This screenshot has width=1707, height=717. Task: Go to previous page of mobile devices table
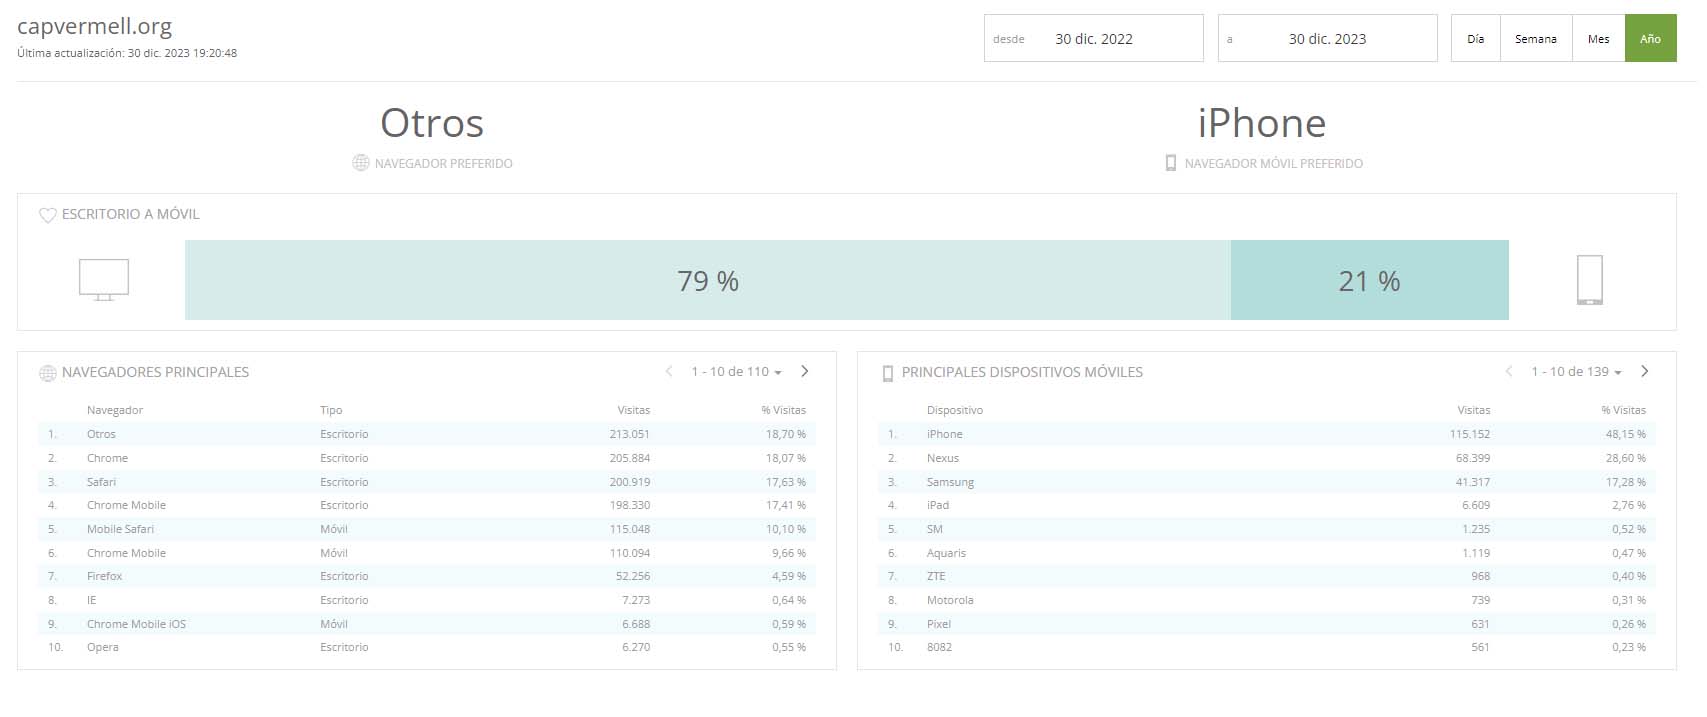pyautogui.click(x=1509, y=371)
